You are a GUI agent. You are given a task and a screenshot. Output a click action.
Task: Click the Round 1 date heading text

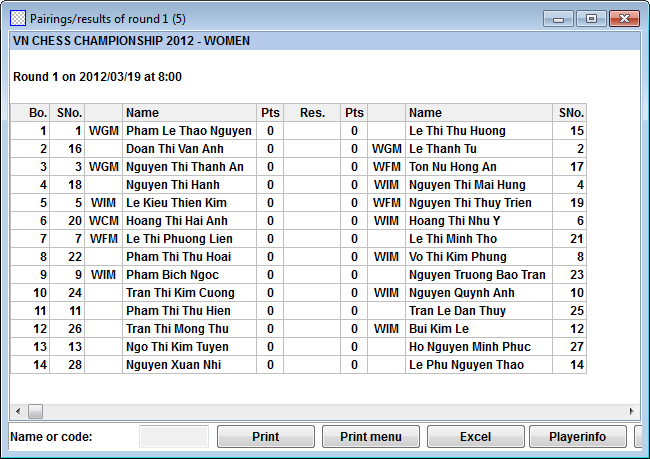(97, 77)
